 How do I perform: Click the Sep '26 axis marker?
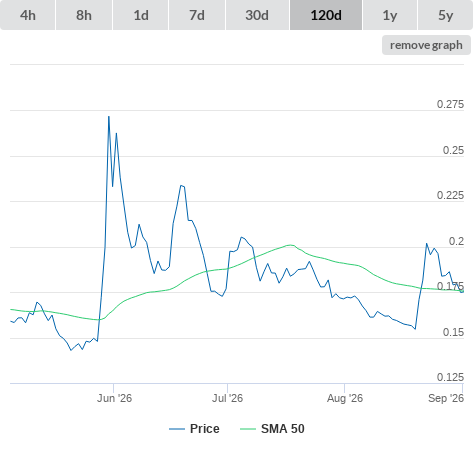(x=446, y=398)
